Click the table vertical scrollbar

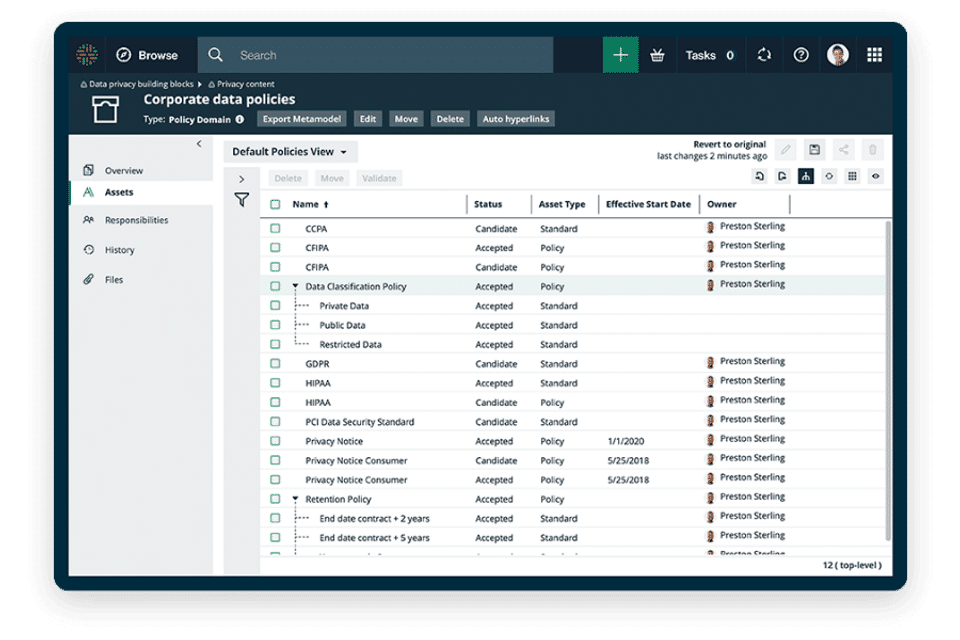pyautogui.click(x=888, y=380)
